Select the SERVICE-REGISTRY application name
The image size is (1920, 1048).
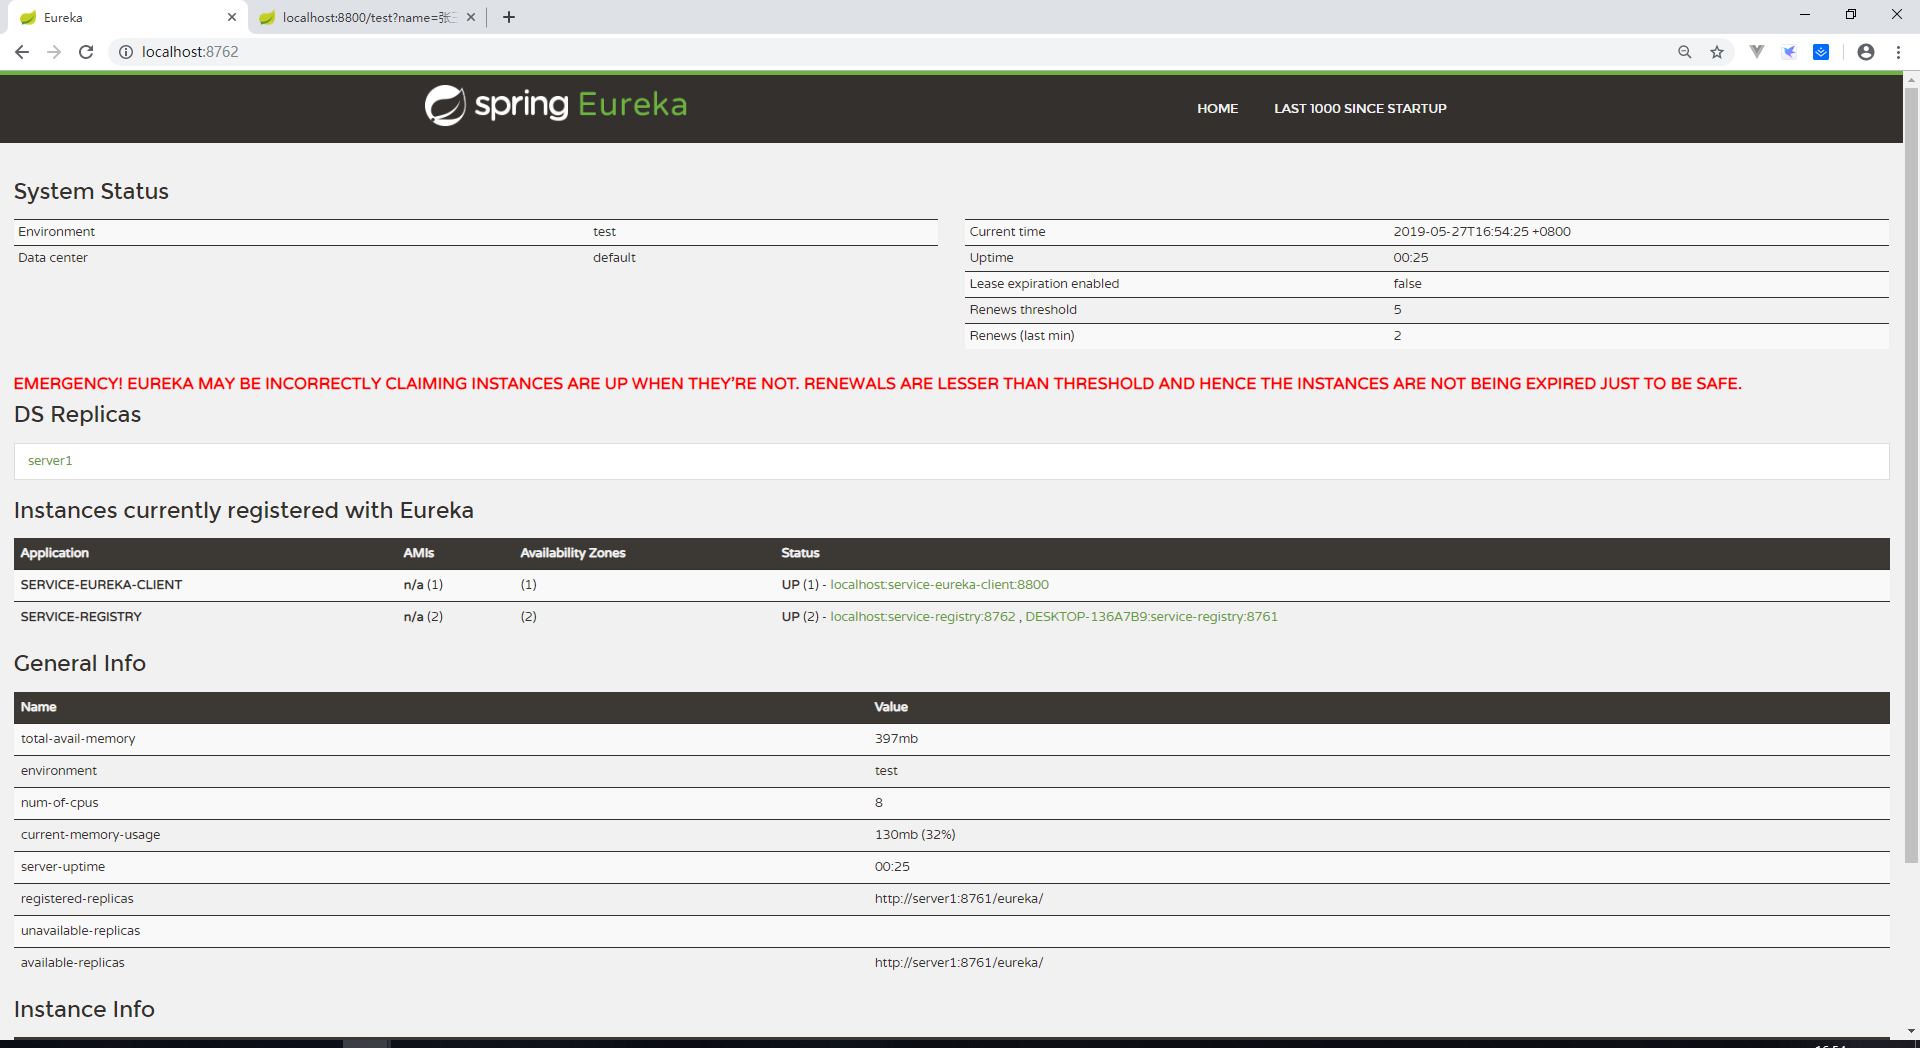(81, 617)
